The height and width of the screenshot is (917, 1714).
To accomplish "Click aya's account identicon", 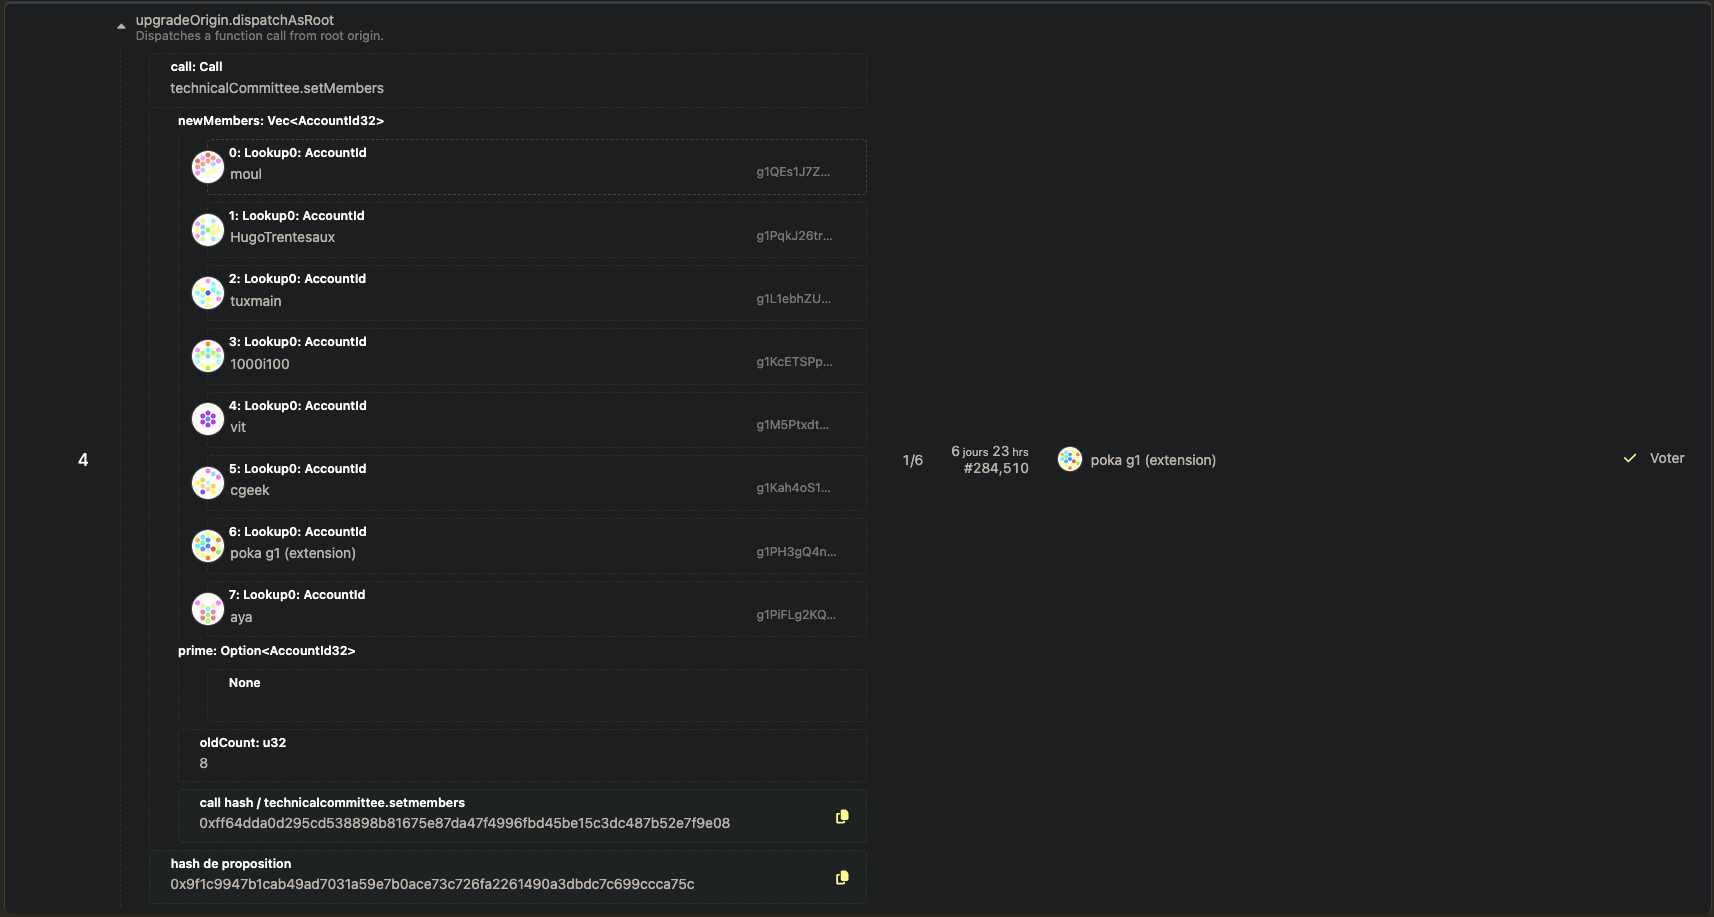I will click(x=208, y=609).
